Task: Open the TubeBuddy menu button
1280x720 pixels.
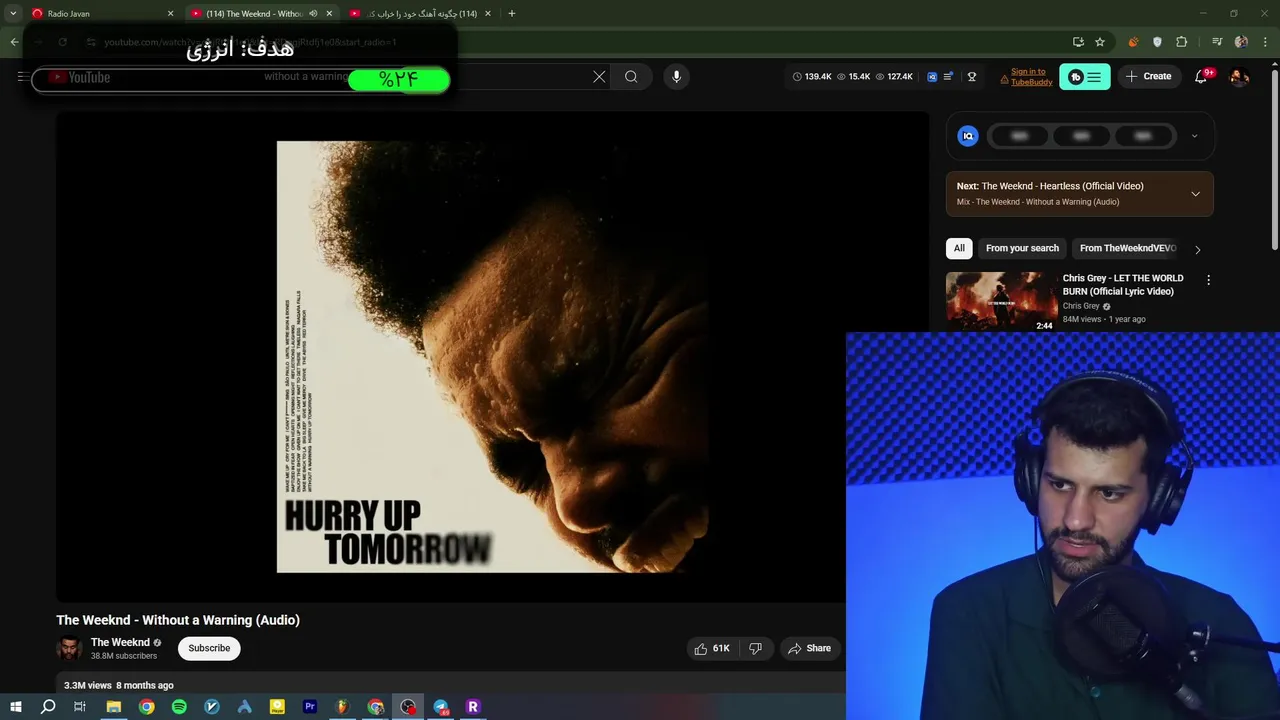Action: pos(1085,77)
